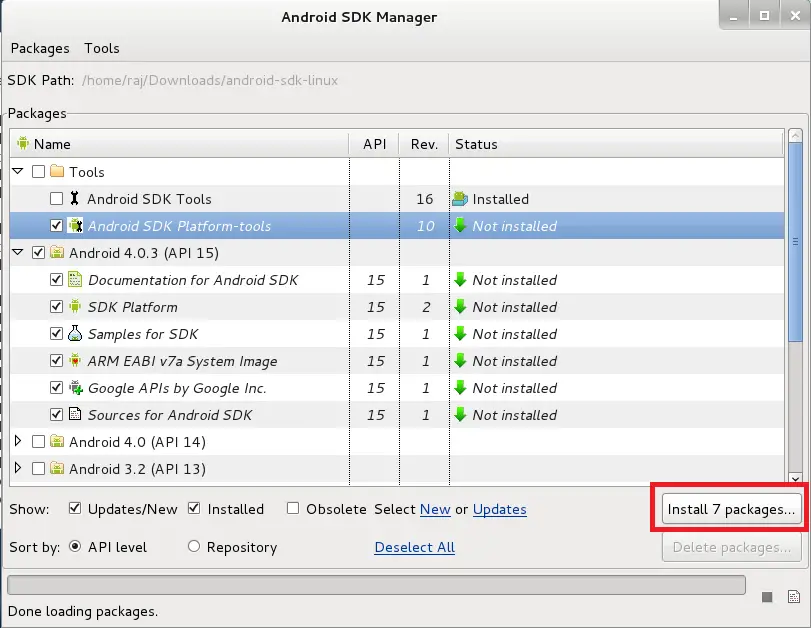
Task: Click the stop square icon in status bar
Action: click(x=767, y=597)
